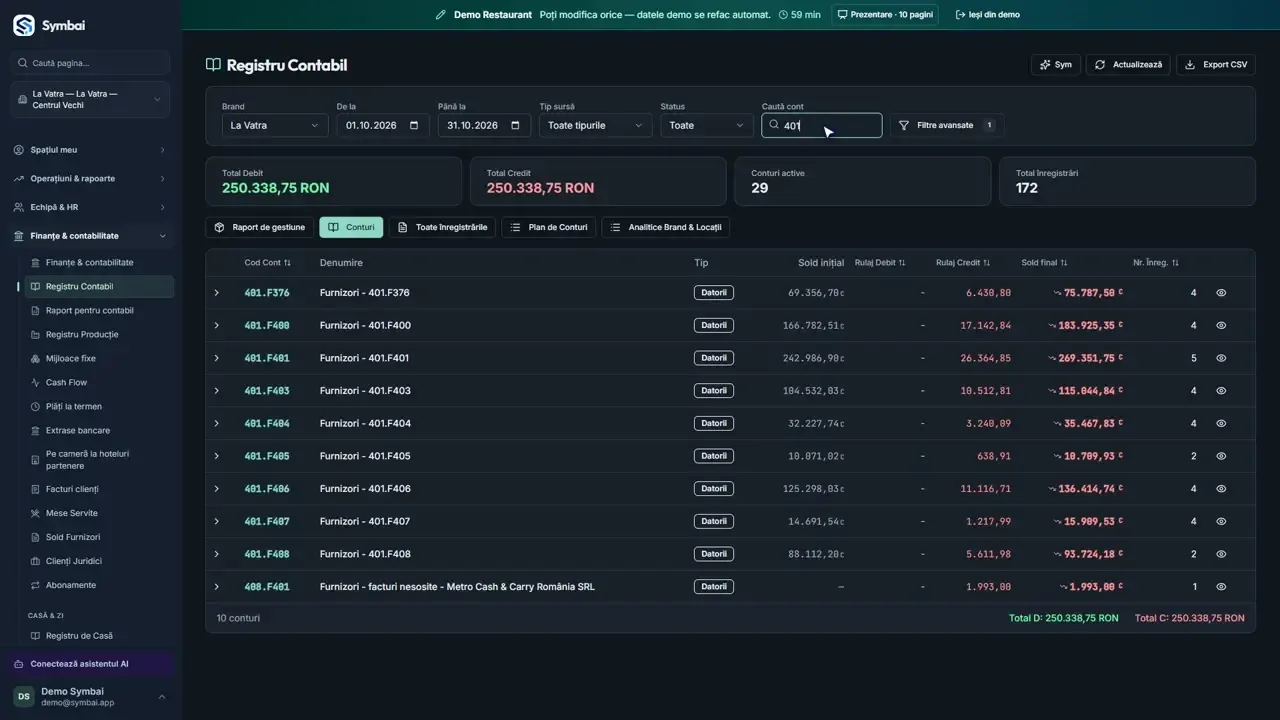The width and height of the screenshot is (1280, 720).
Task: View details of account 401.F405
Action: 1221,456
